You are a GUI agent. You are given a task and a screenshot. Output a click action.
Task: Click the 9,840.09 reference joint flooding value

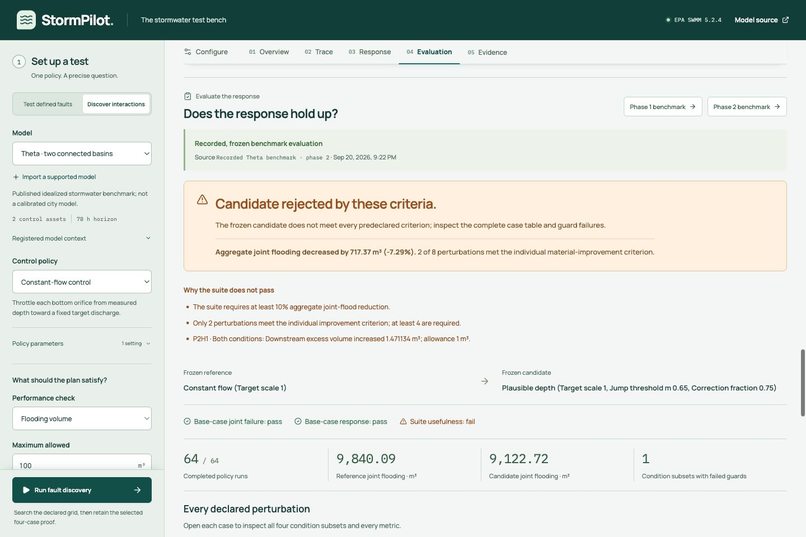coord(366,459)
